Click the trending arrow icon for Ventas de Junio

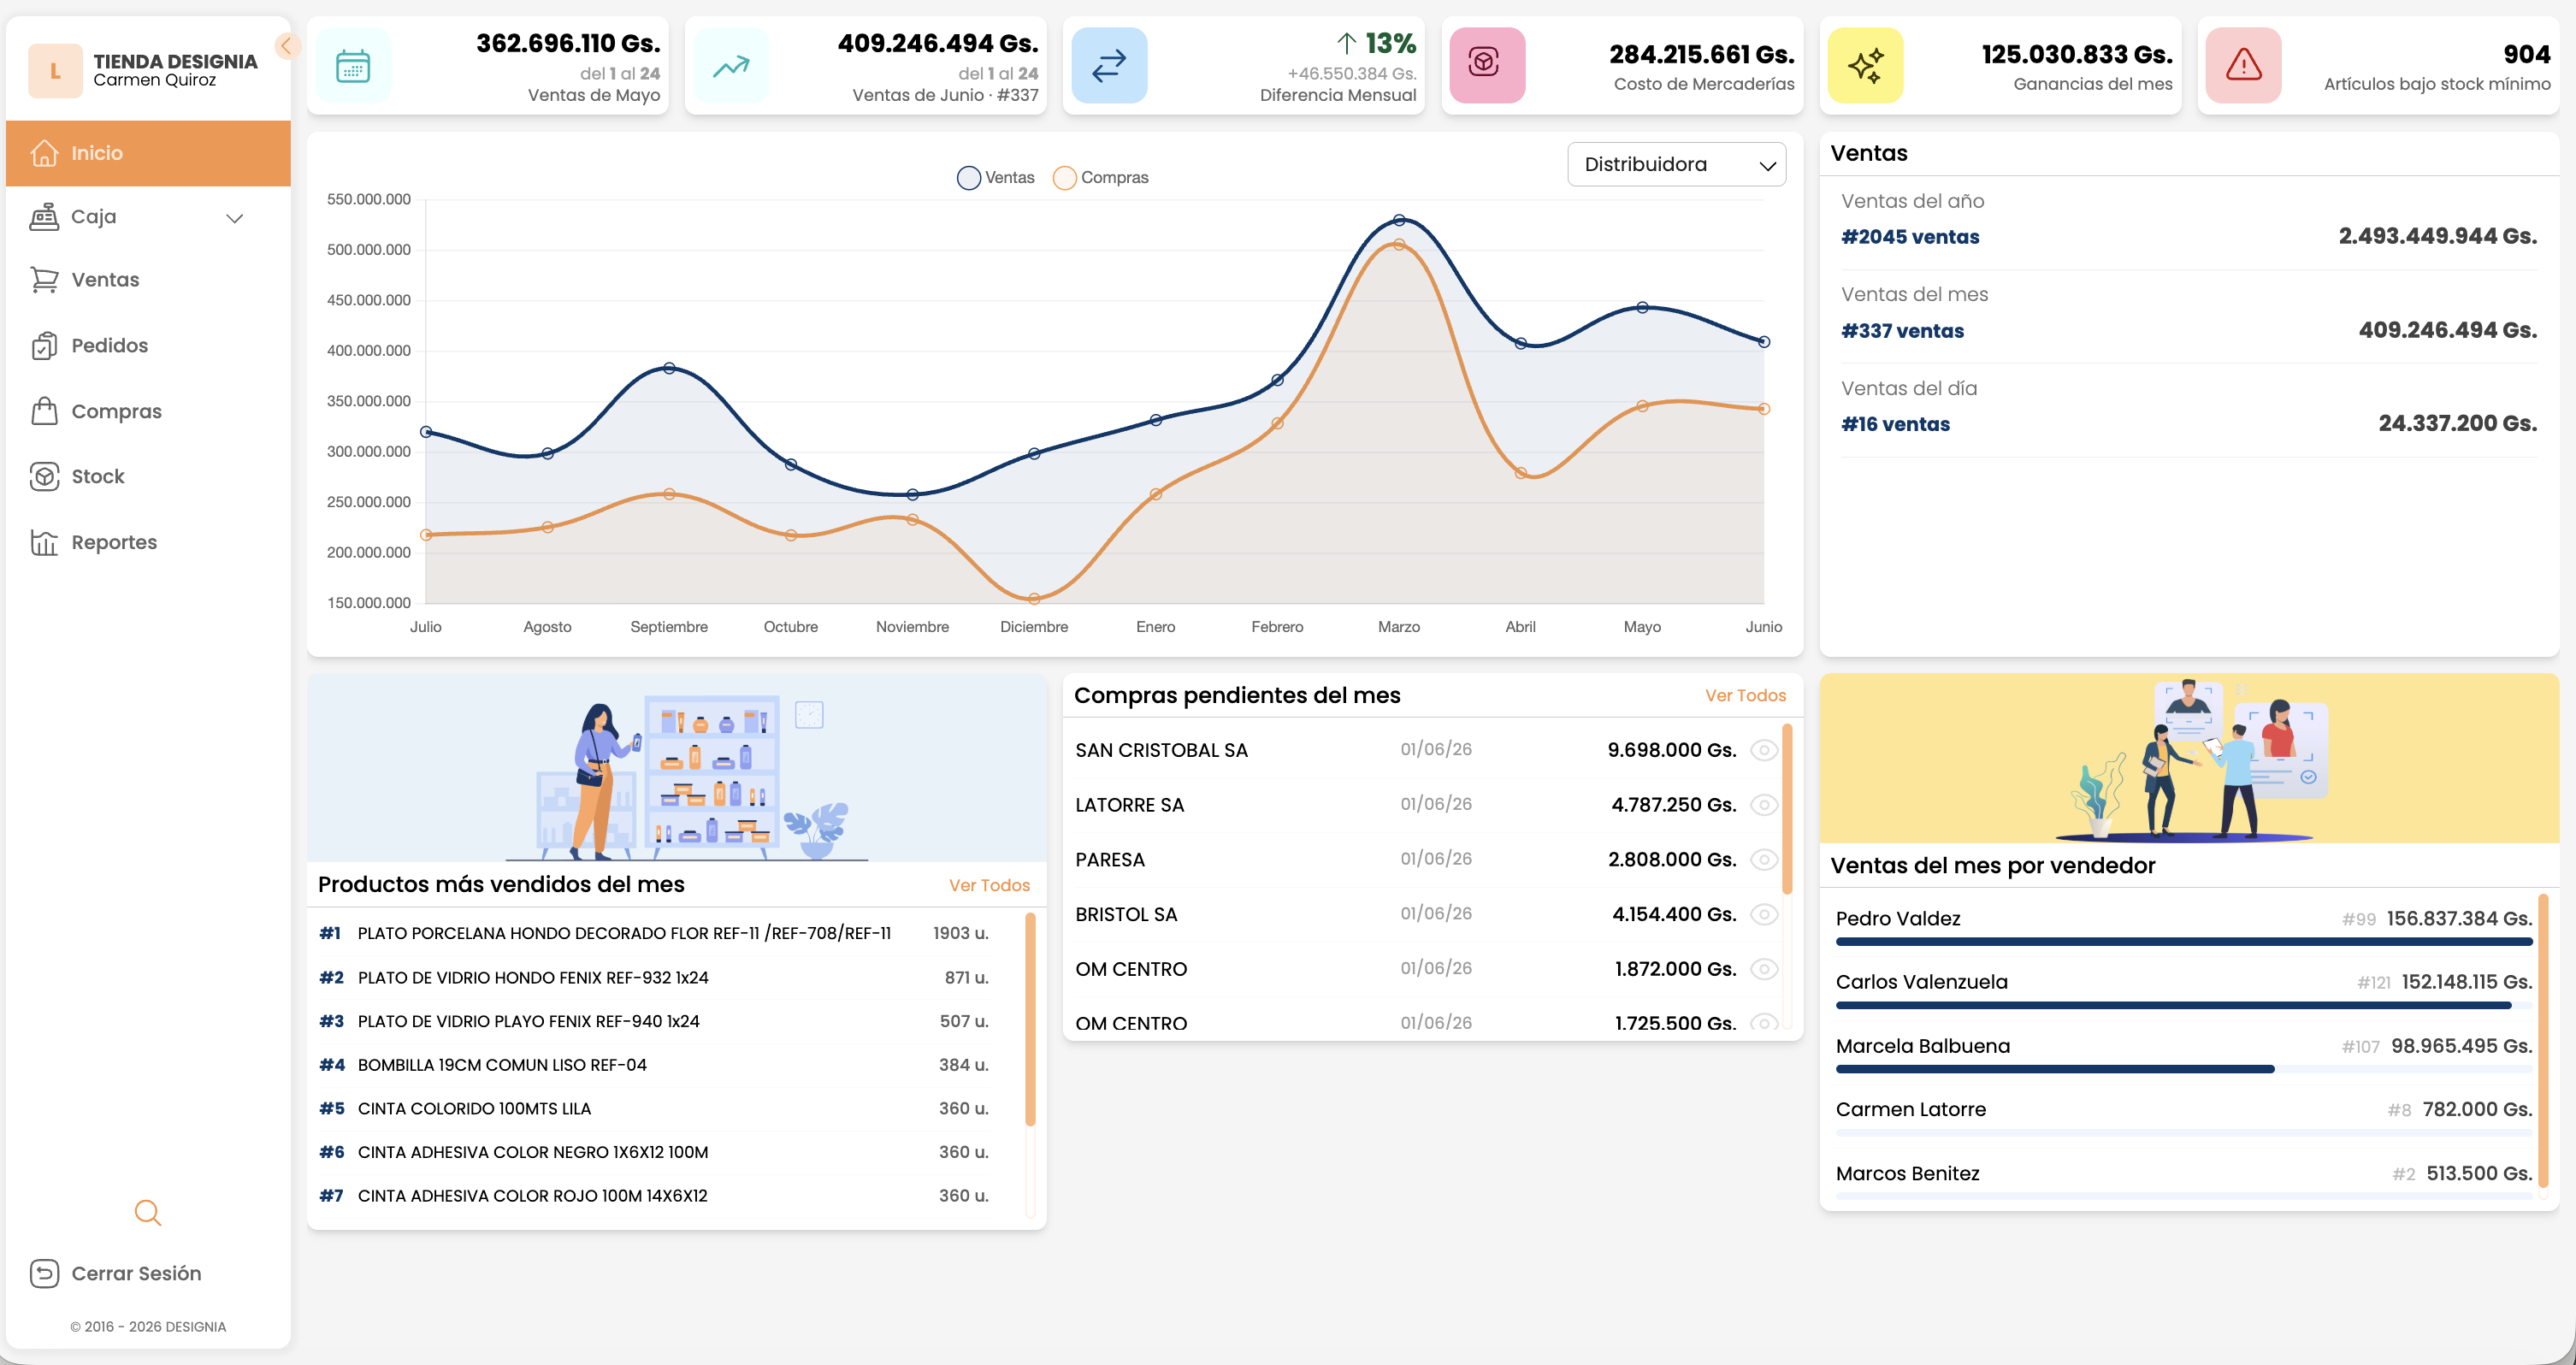pyautogui.click(x=731, y=66)
